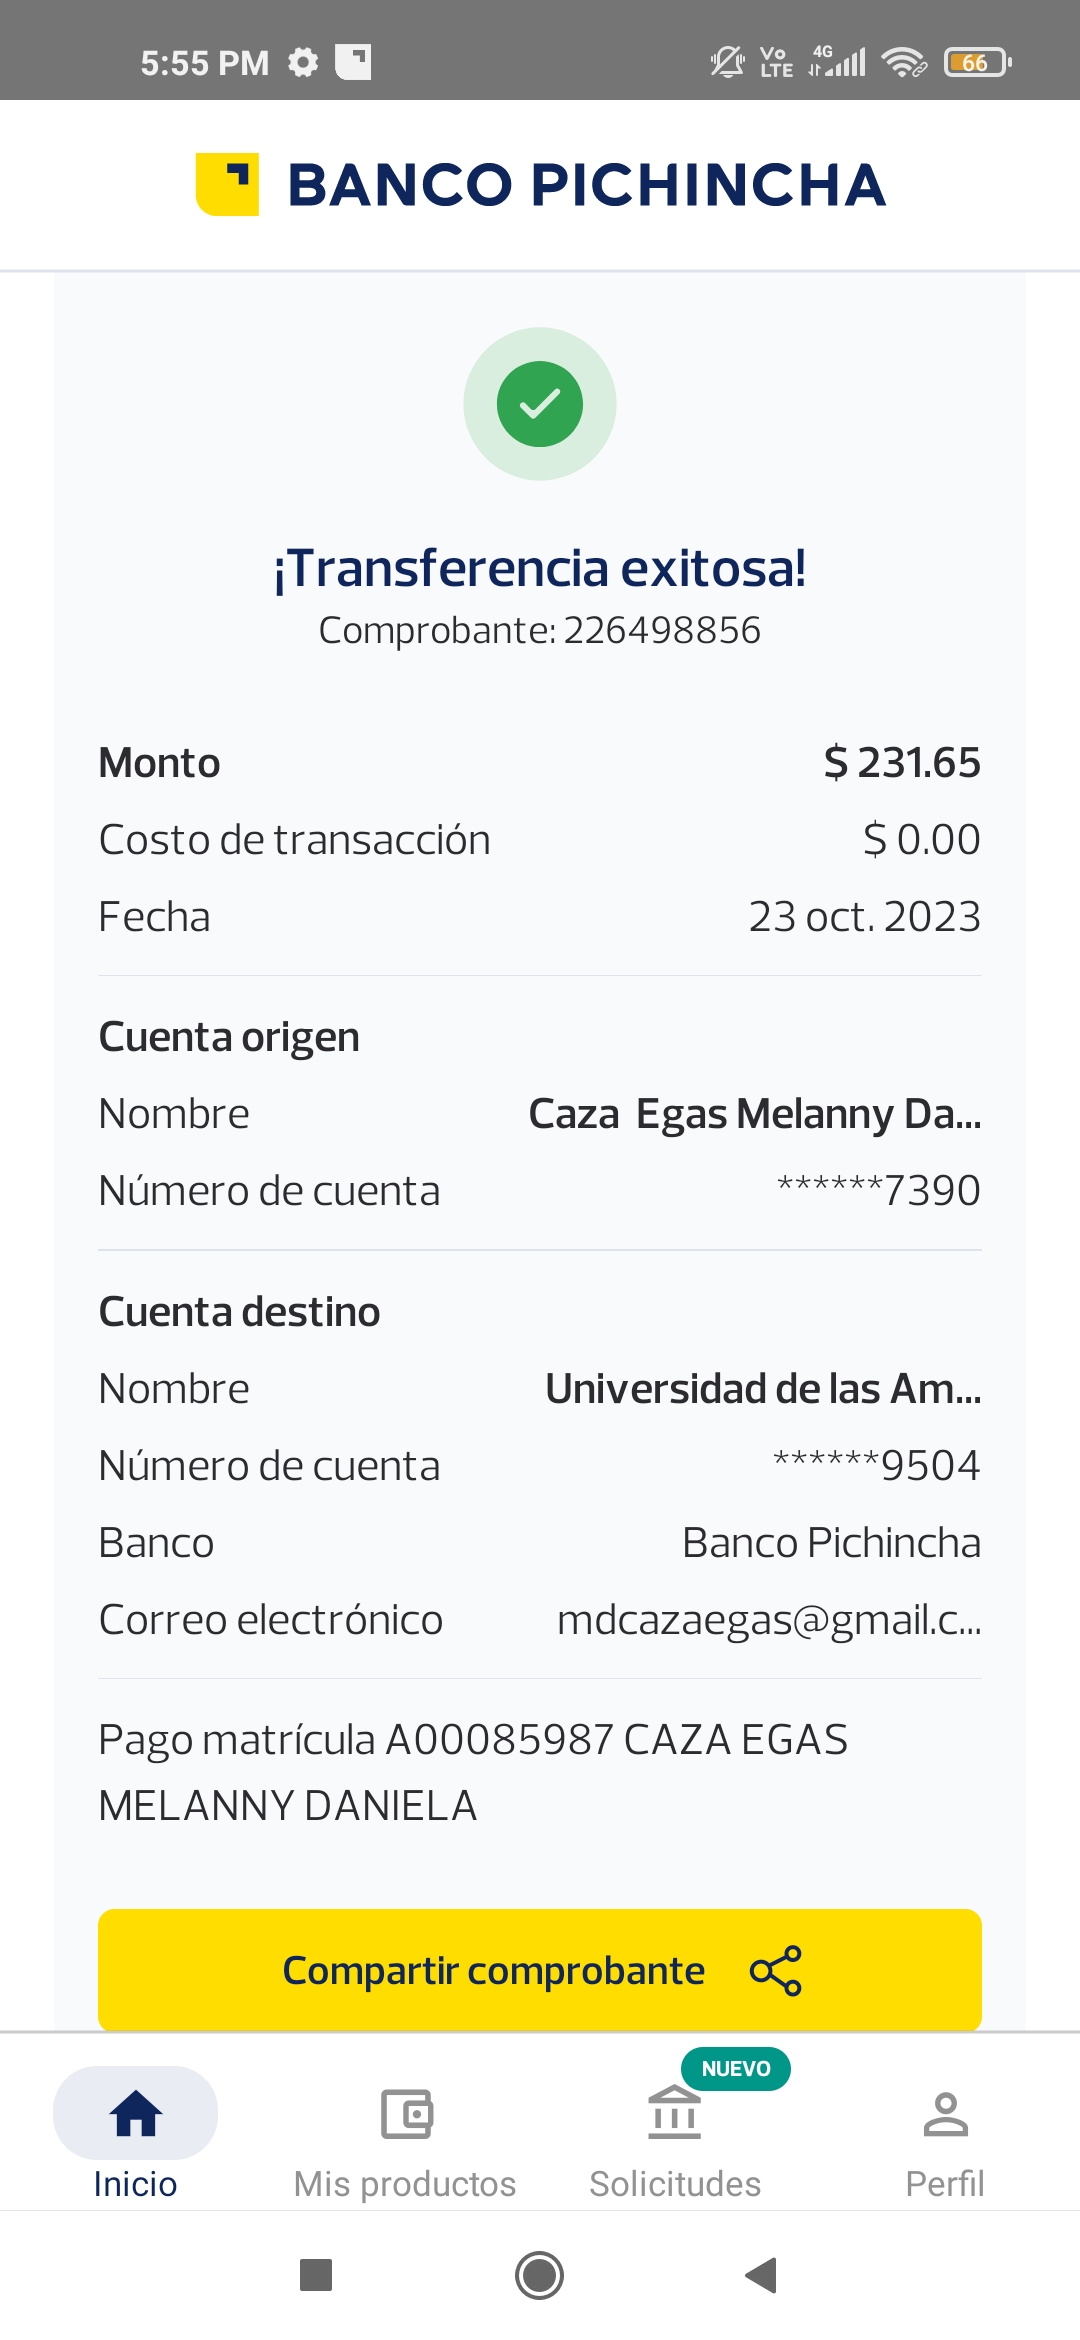Tap the green success checkmark icon

540,404
